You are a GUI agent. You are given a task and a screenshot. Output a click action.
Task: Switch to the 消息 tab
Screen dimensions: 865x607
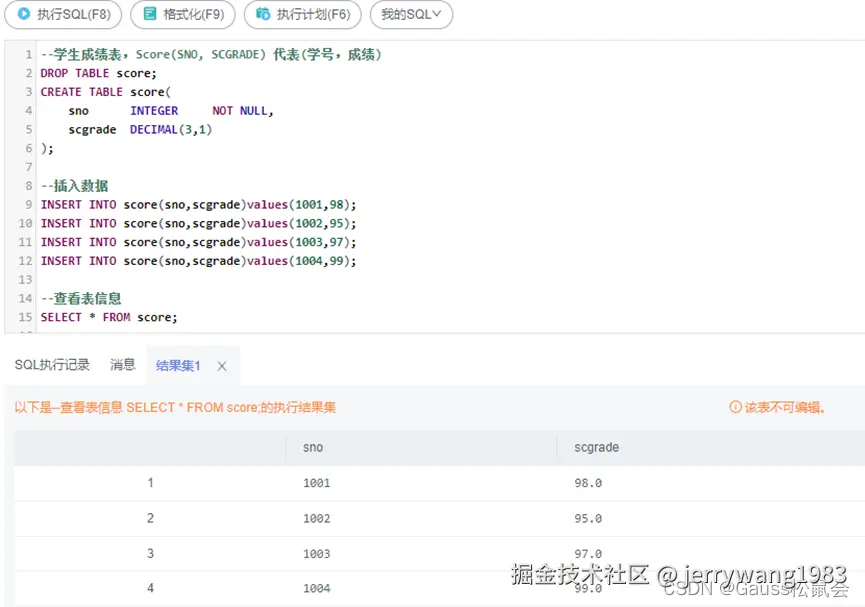point(122,365)
